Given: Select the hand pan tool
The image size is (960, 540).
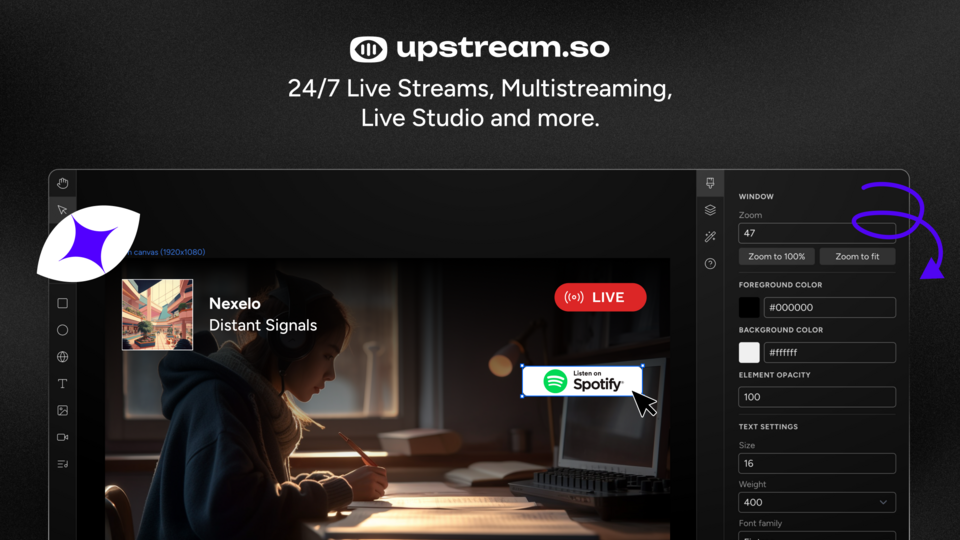Looking at the screenshot, I should (x=62, y=183).
